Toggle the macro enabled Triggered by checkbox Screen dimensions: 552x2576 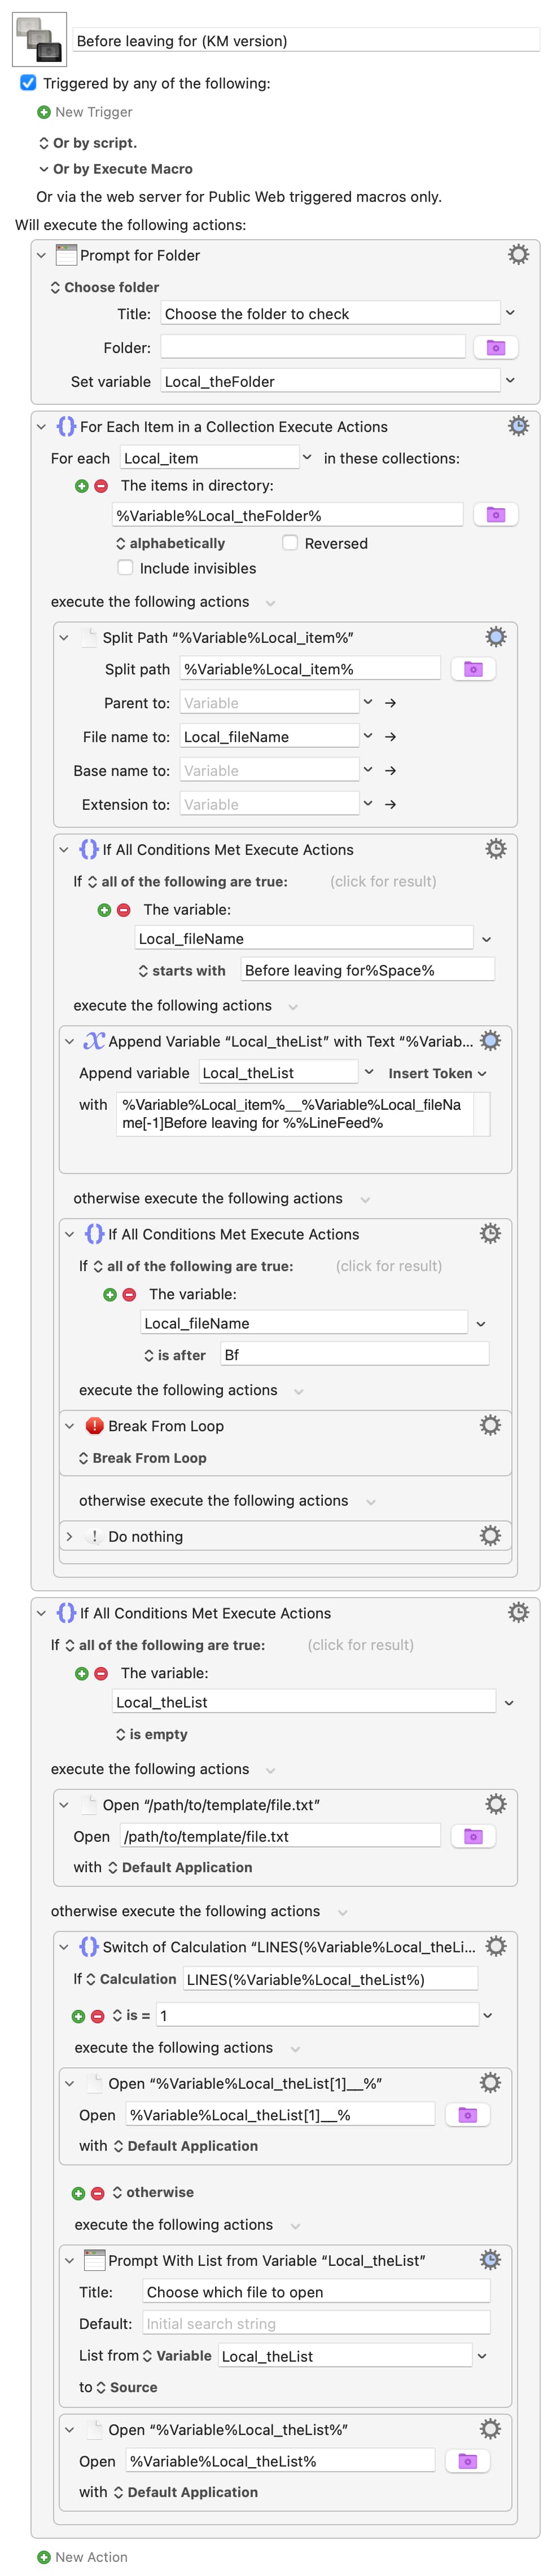[29, 83]
